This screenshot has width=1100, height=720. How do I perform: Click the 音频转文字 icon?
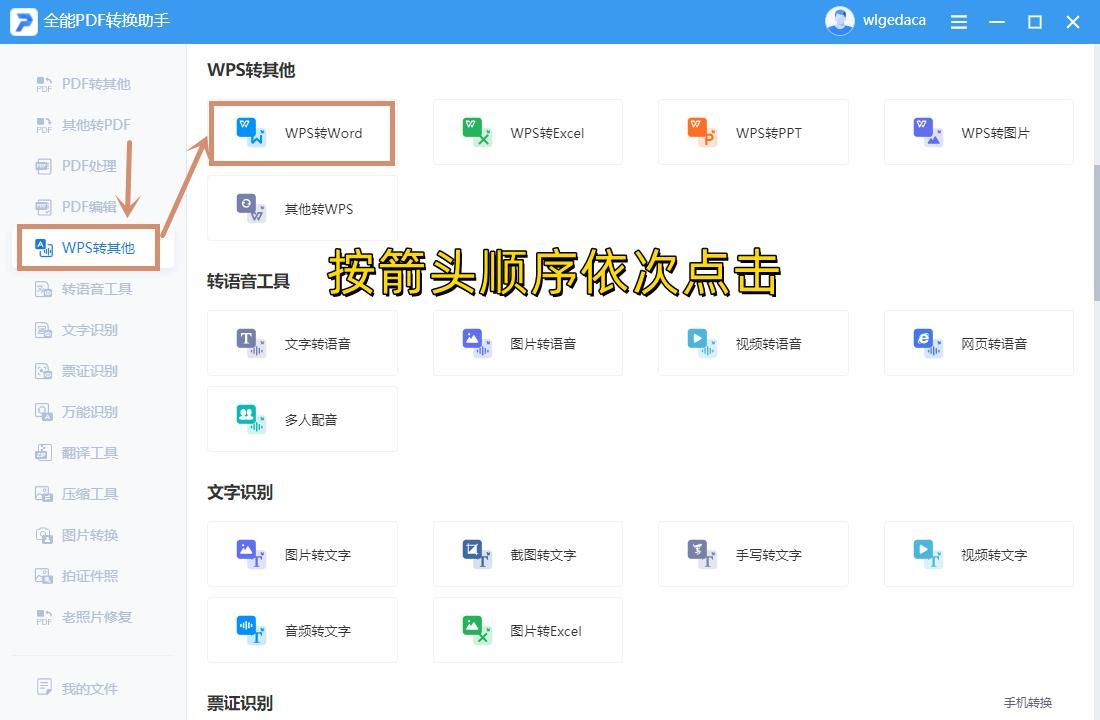[x=250, y=629]
